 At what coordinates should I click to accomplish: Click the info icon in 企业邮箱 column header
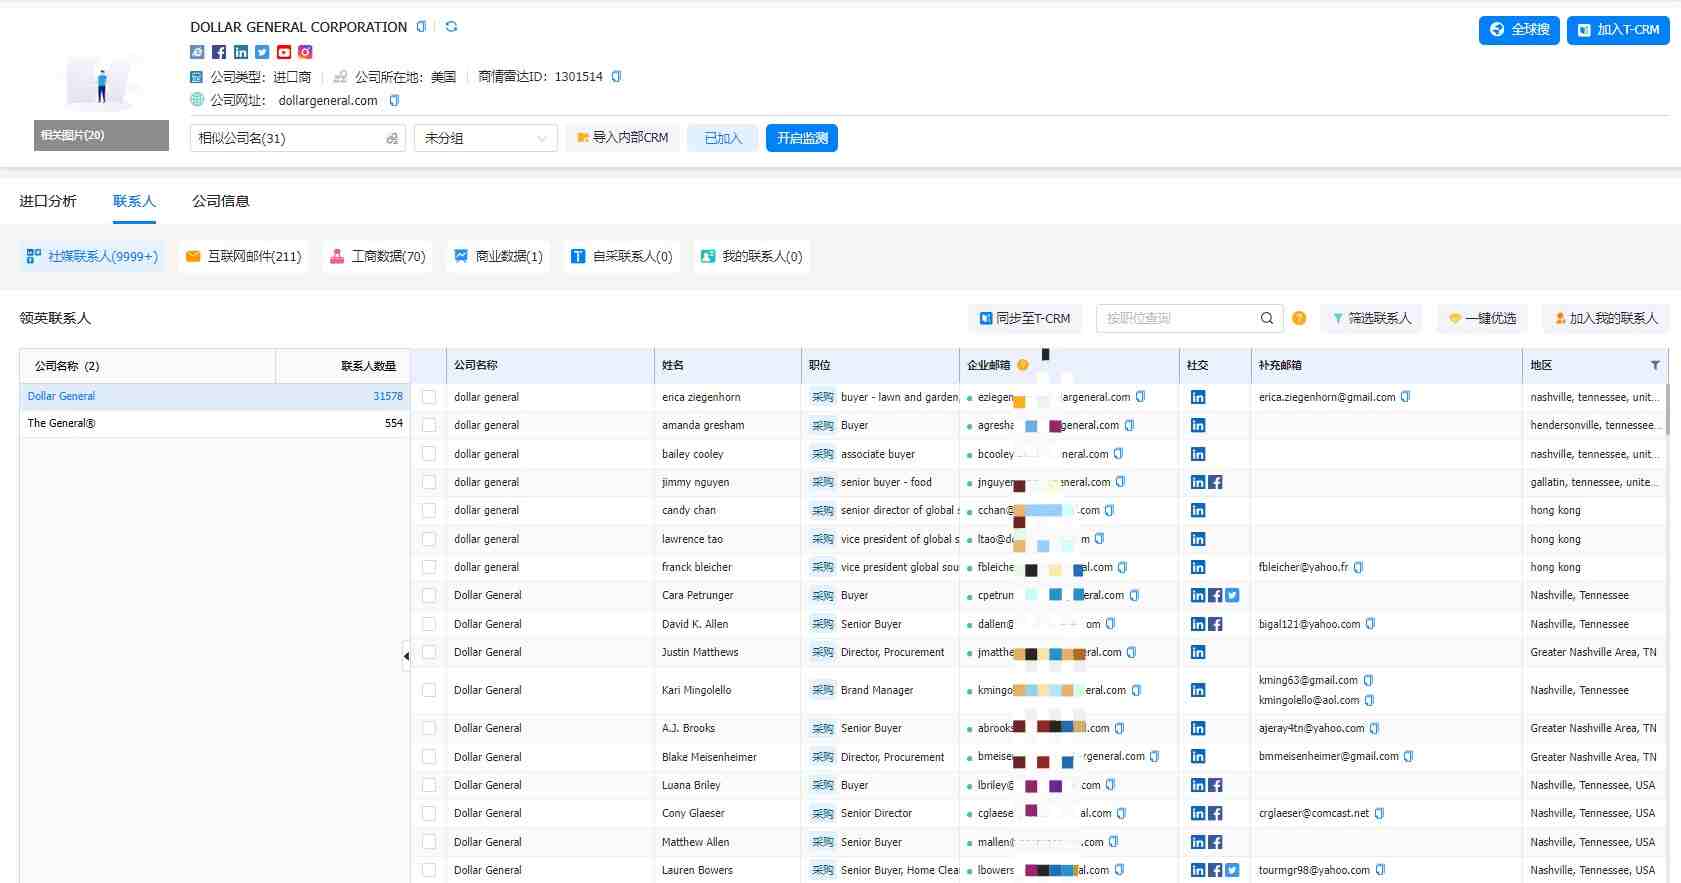pos(1023,365)
